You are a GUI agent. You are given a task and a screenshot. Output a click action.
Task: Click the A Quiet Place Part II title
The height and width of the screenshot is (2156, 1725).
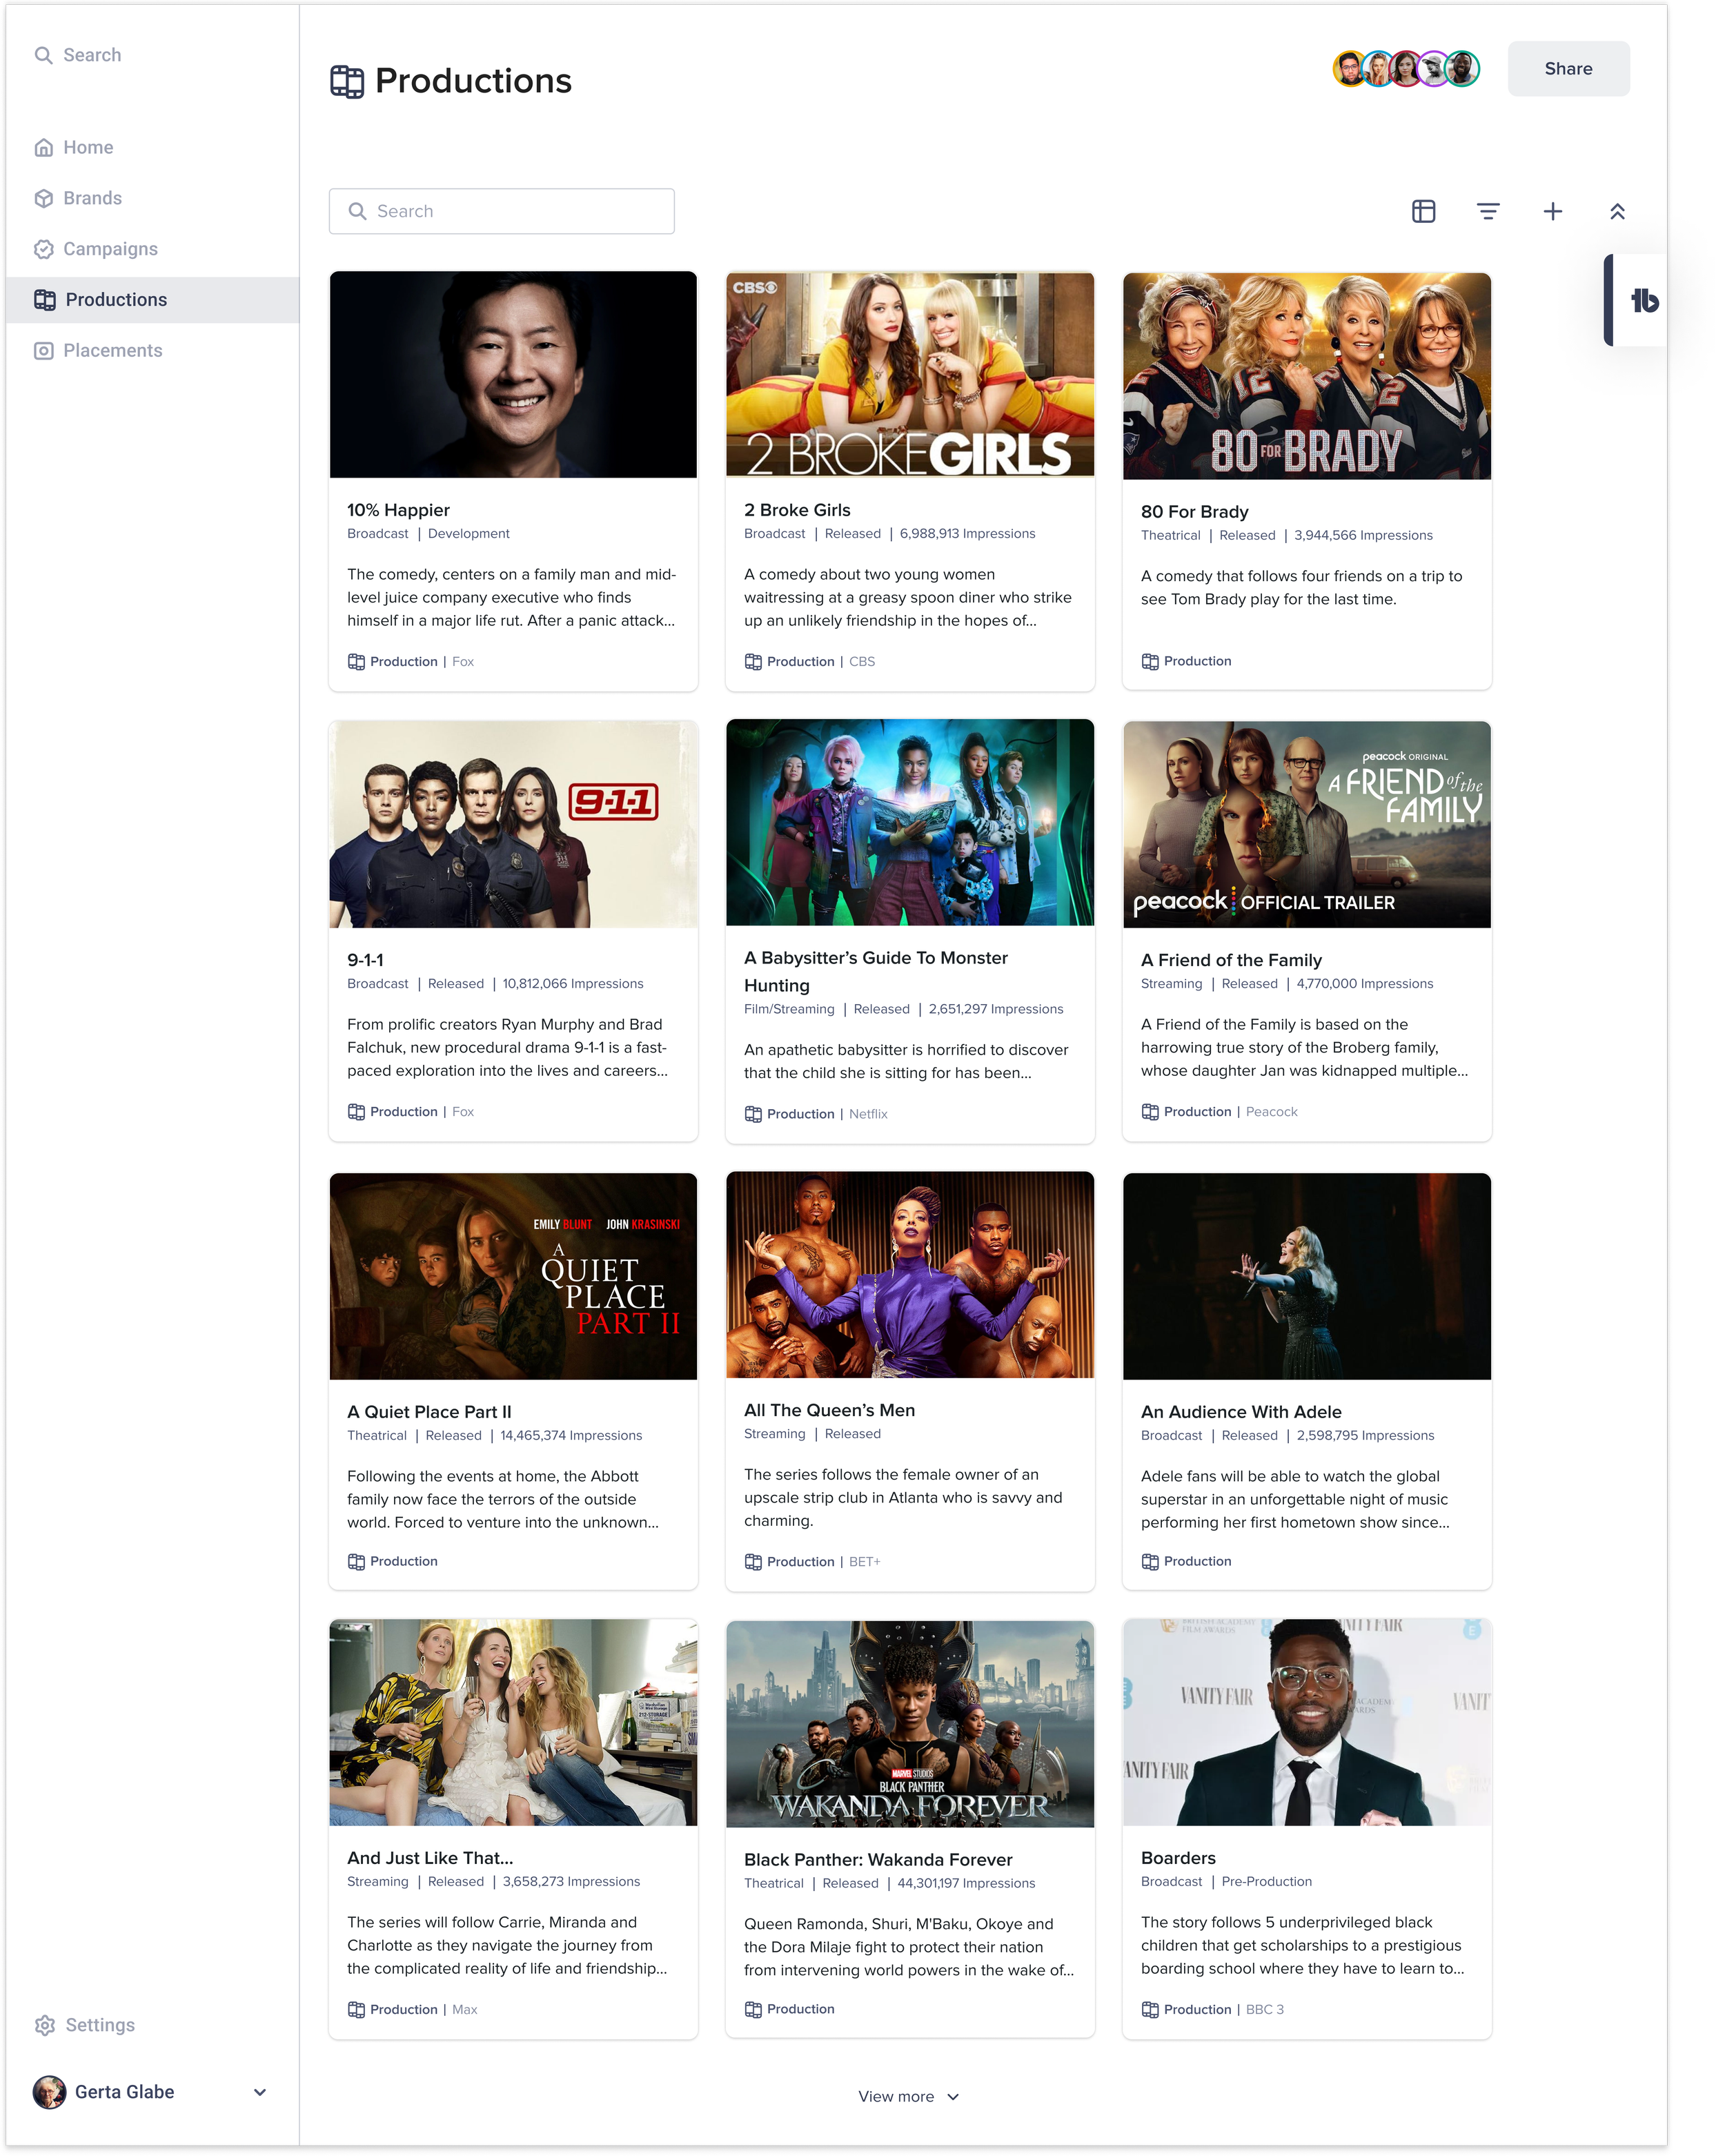coord(429,1412)
